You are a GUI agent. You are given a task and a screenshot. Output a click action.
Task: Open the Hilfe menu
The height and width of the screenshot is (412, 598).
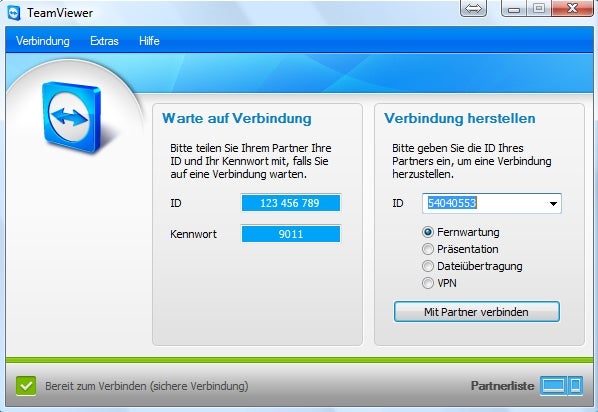(149, 41)
